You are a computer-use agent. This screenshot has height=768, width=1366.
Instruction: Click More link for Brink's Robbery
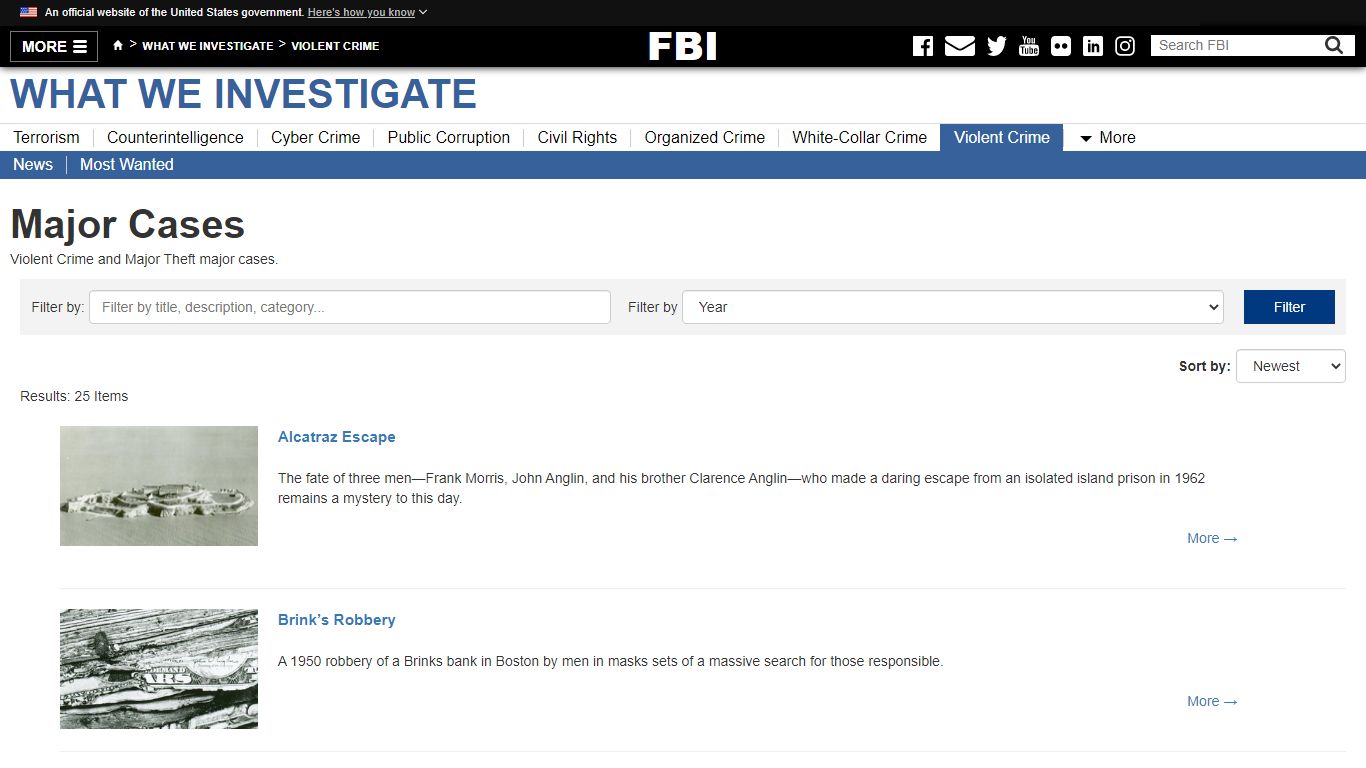pos(1212,701)
